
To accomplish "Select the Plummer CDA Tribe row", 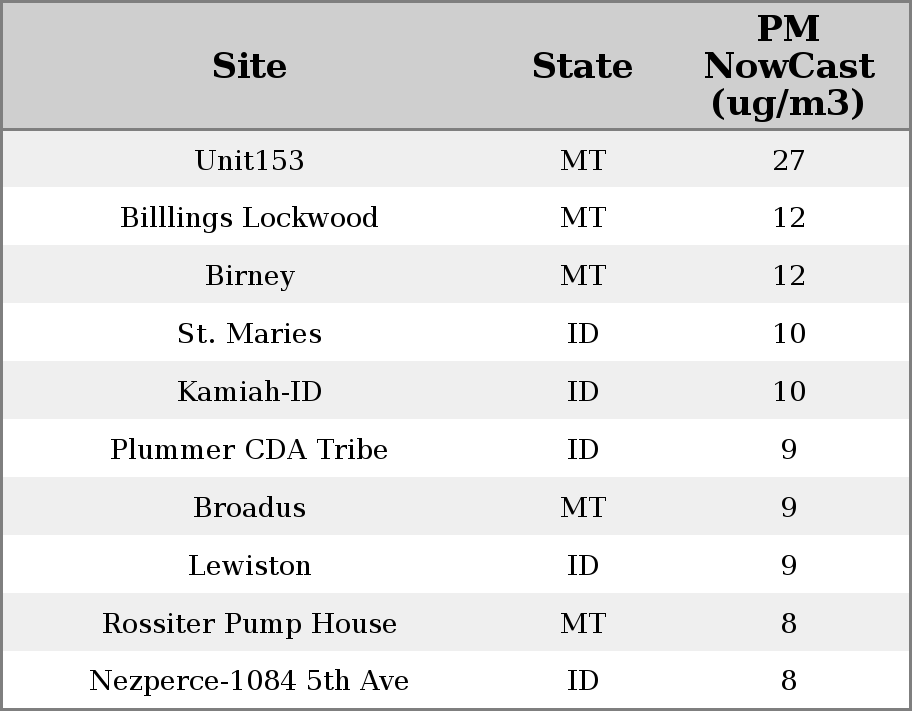I will pos(249,450).
